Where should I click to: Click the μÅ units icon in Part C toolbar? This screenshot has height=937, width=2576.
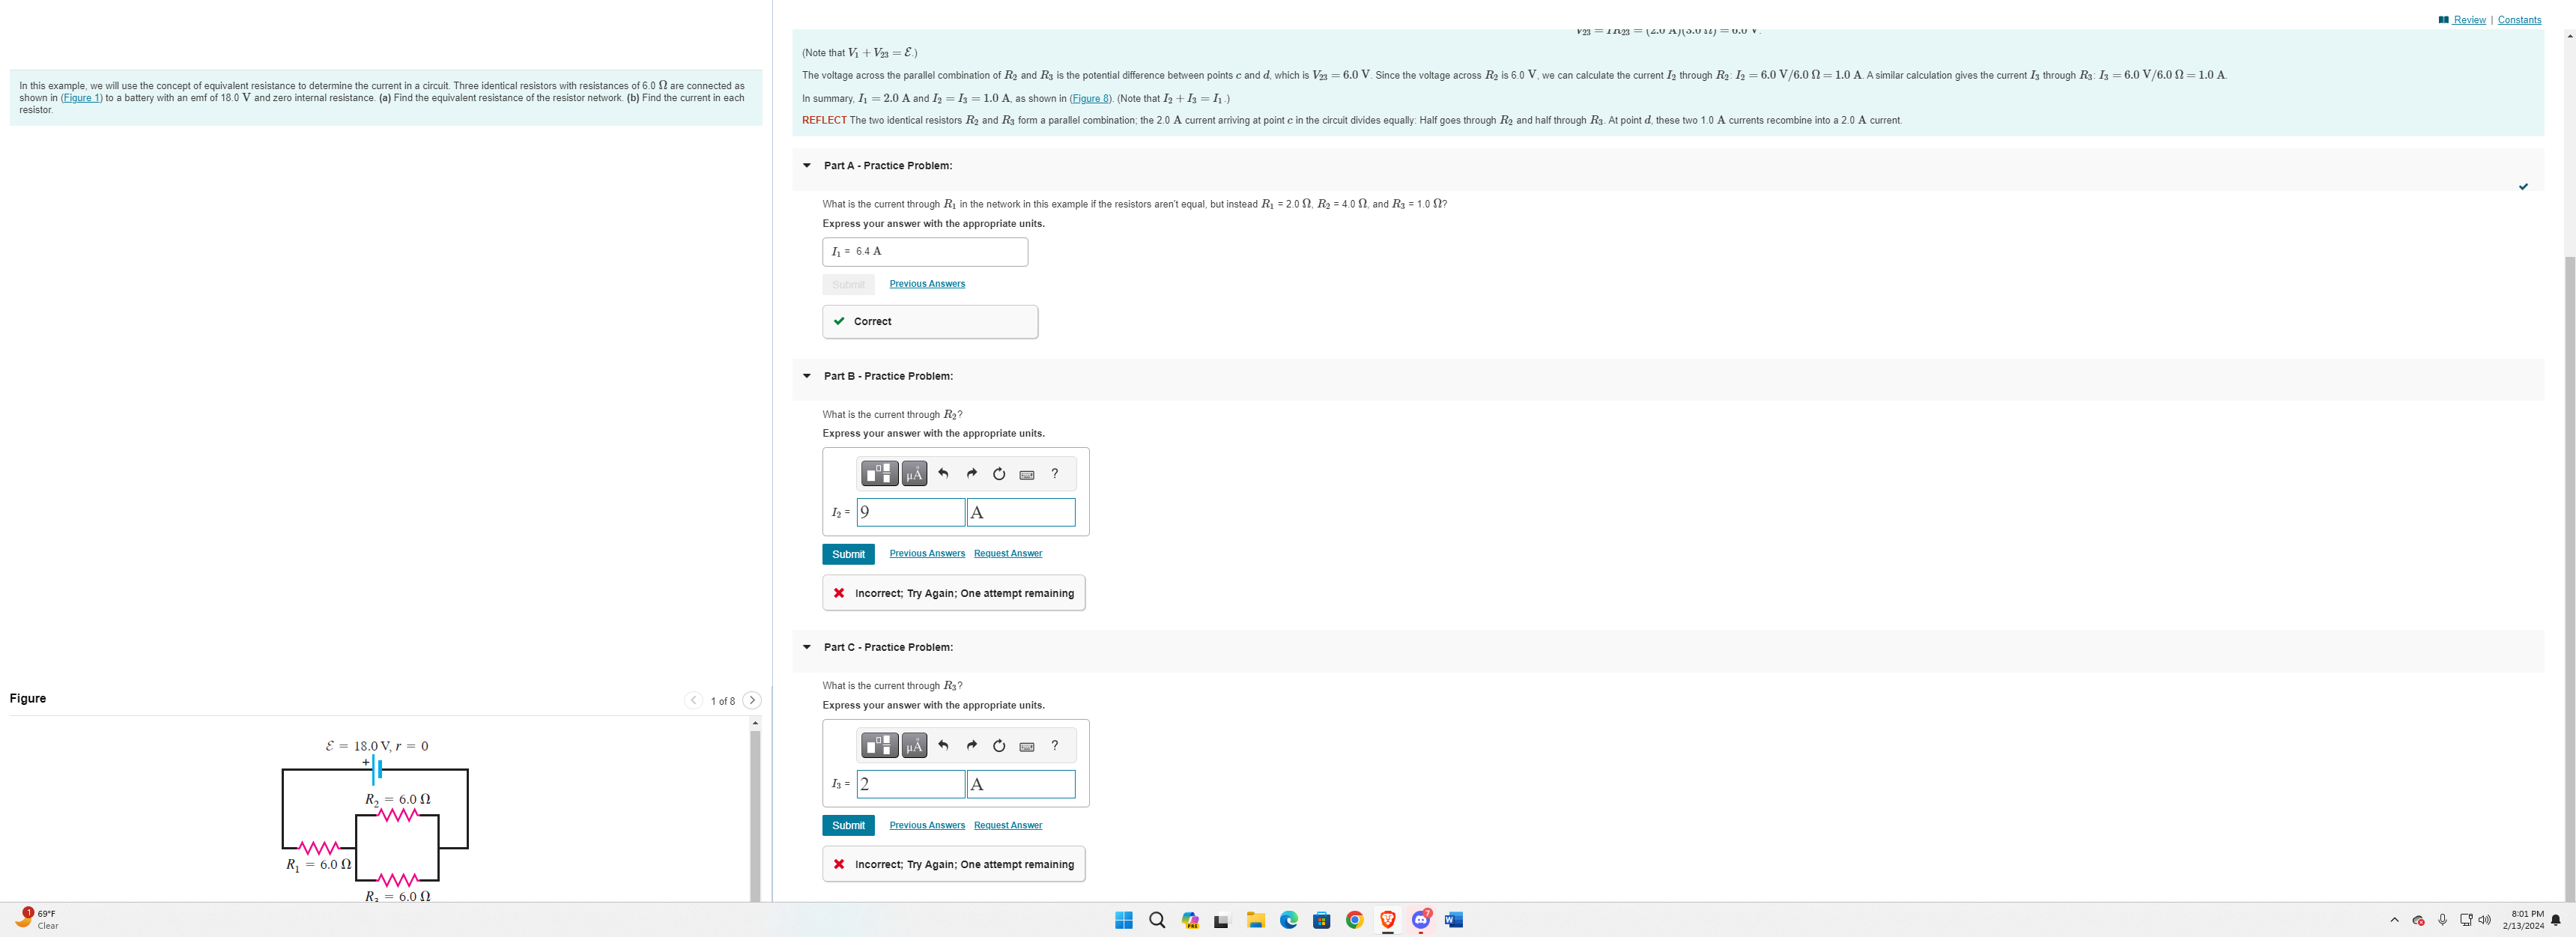coord(913,745)
